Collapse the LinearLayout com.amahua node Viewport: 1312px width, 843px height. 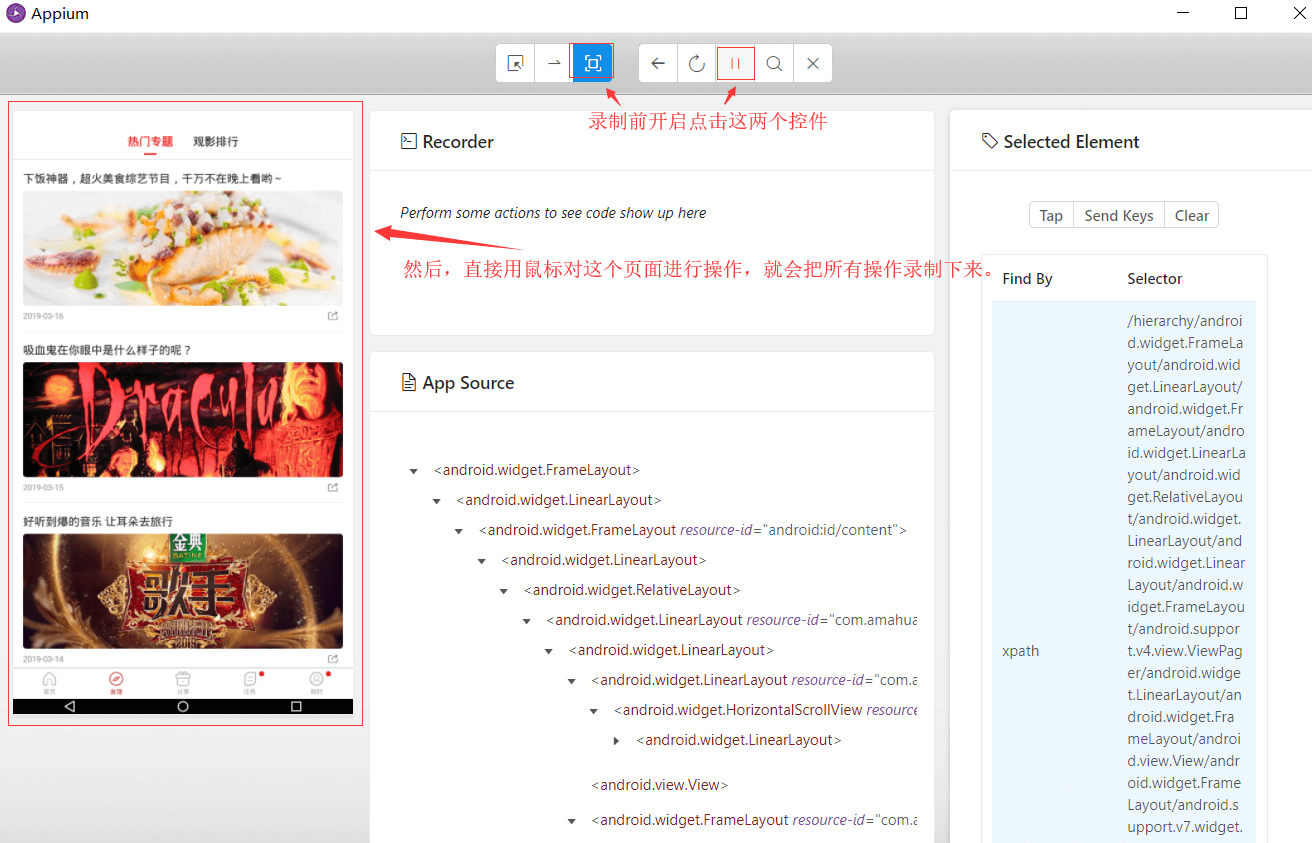[x=527, y=621]
